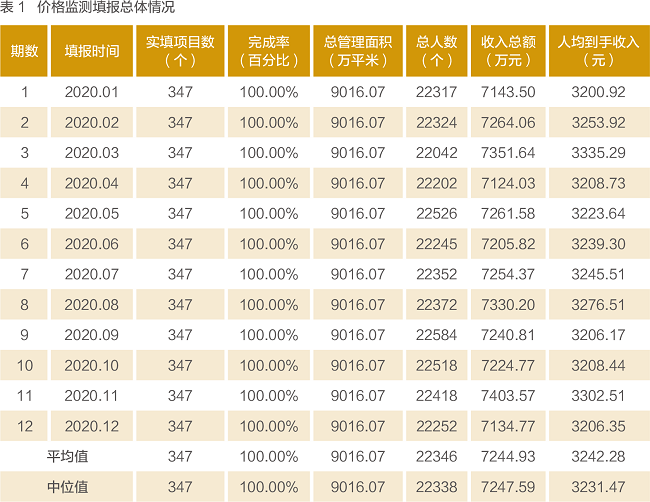Click the per-capita income value 3335.29

click(x=597, y=153)
